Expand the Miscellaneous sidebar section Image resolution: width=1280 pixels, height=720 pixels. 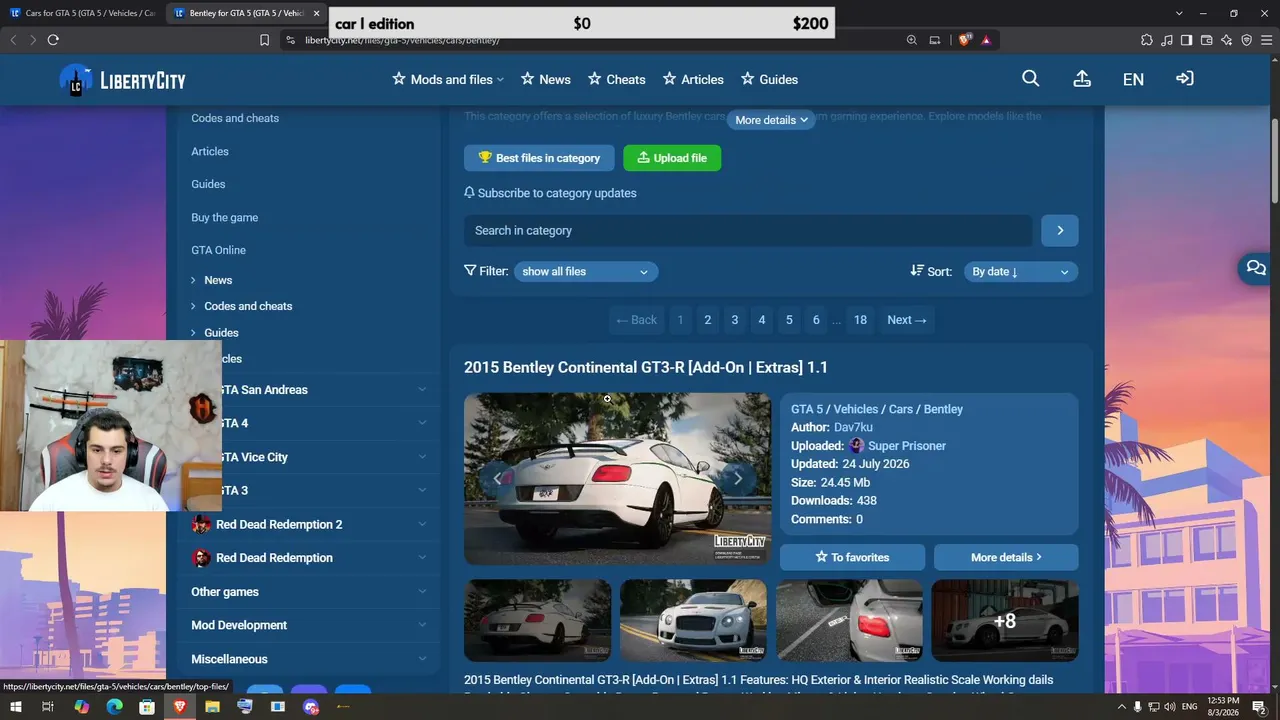[422, 659]
